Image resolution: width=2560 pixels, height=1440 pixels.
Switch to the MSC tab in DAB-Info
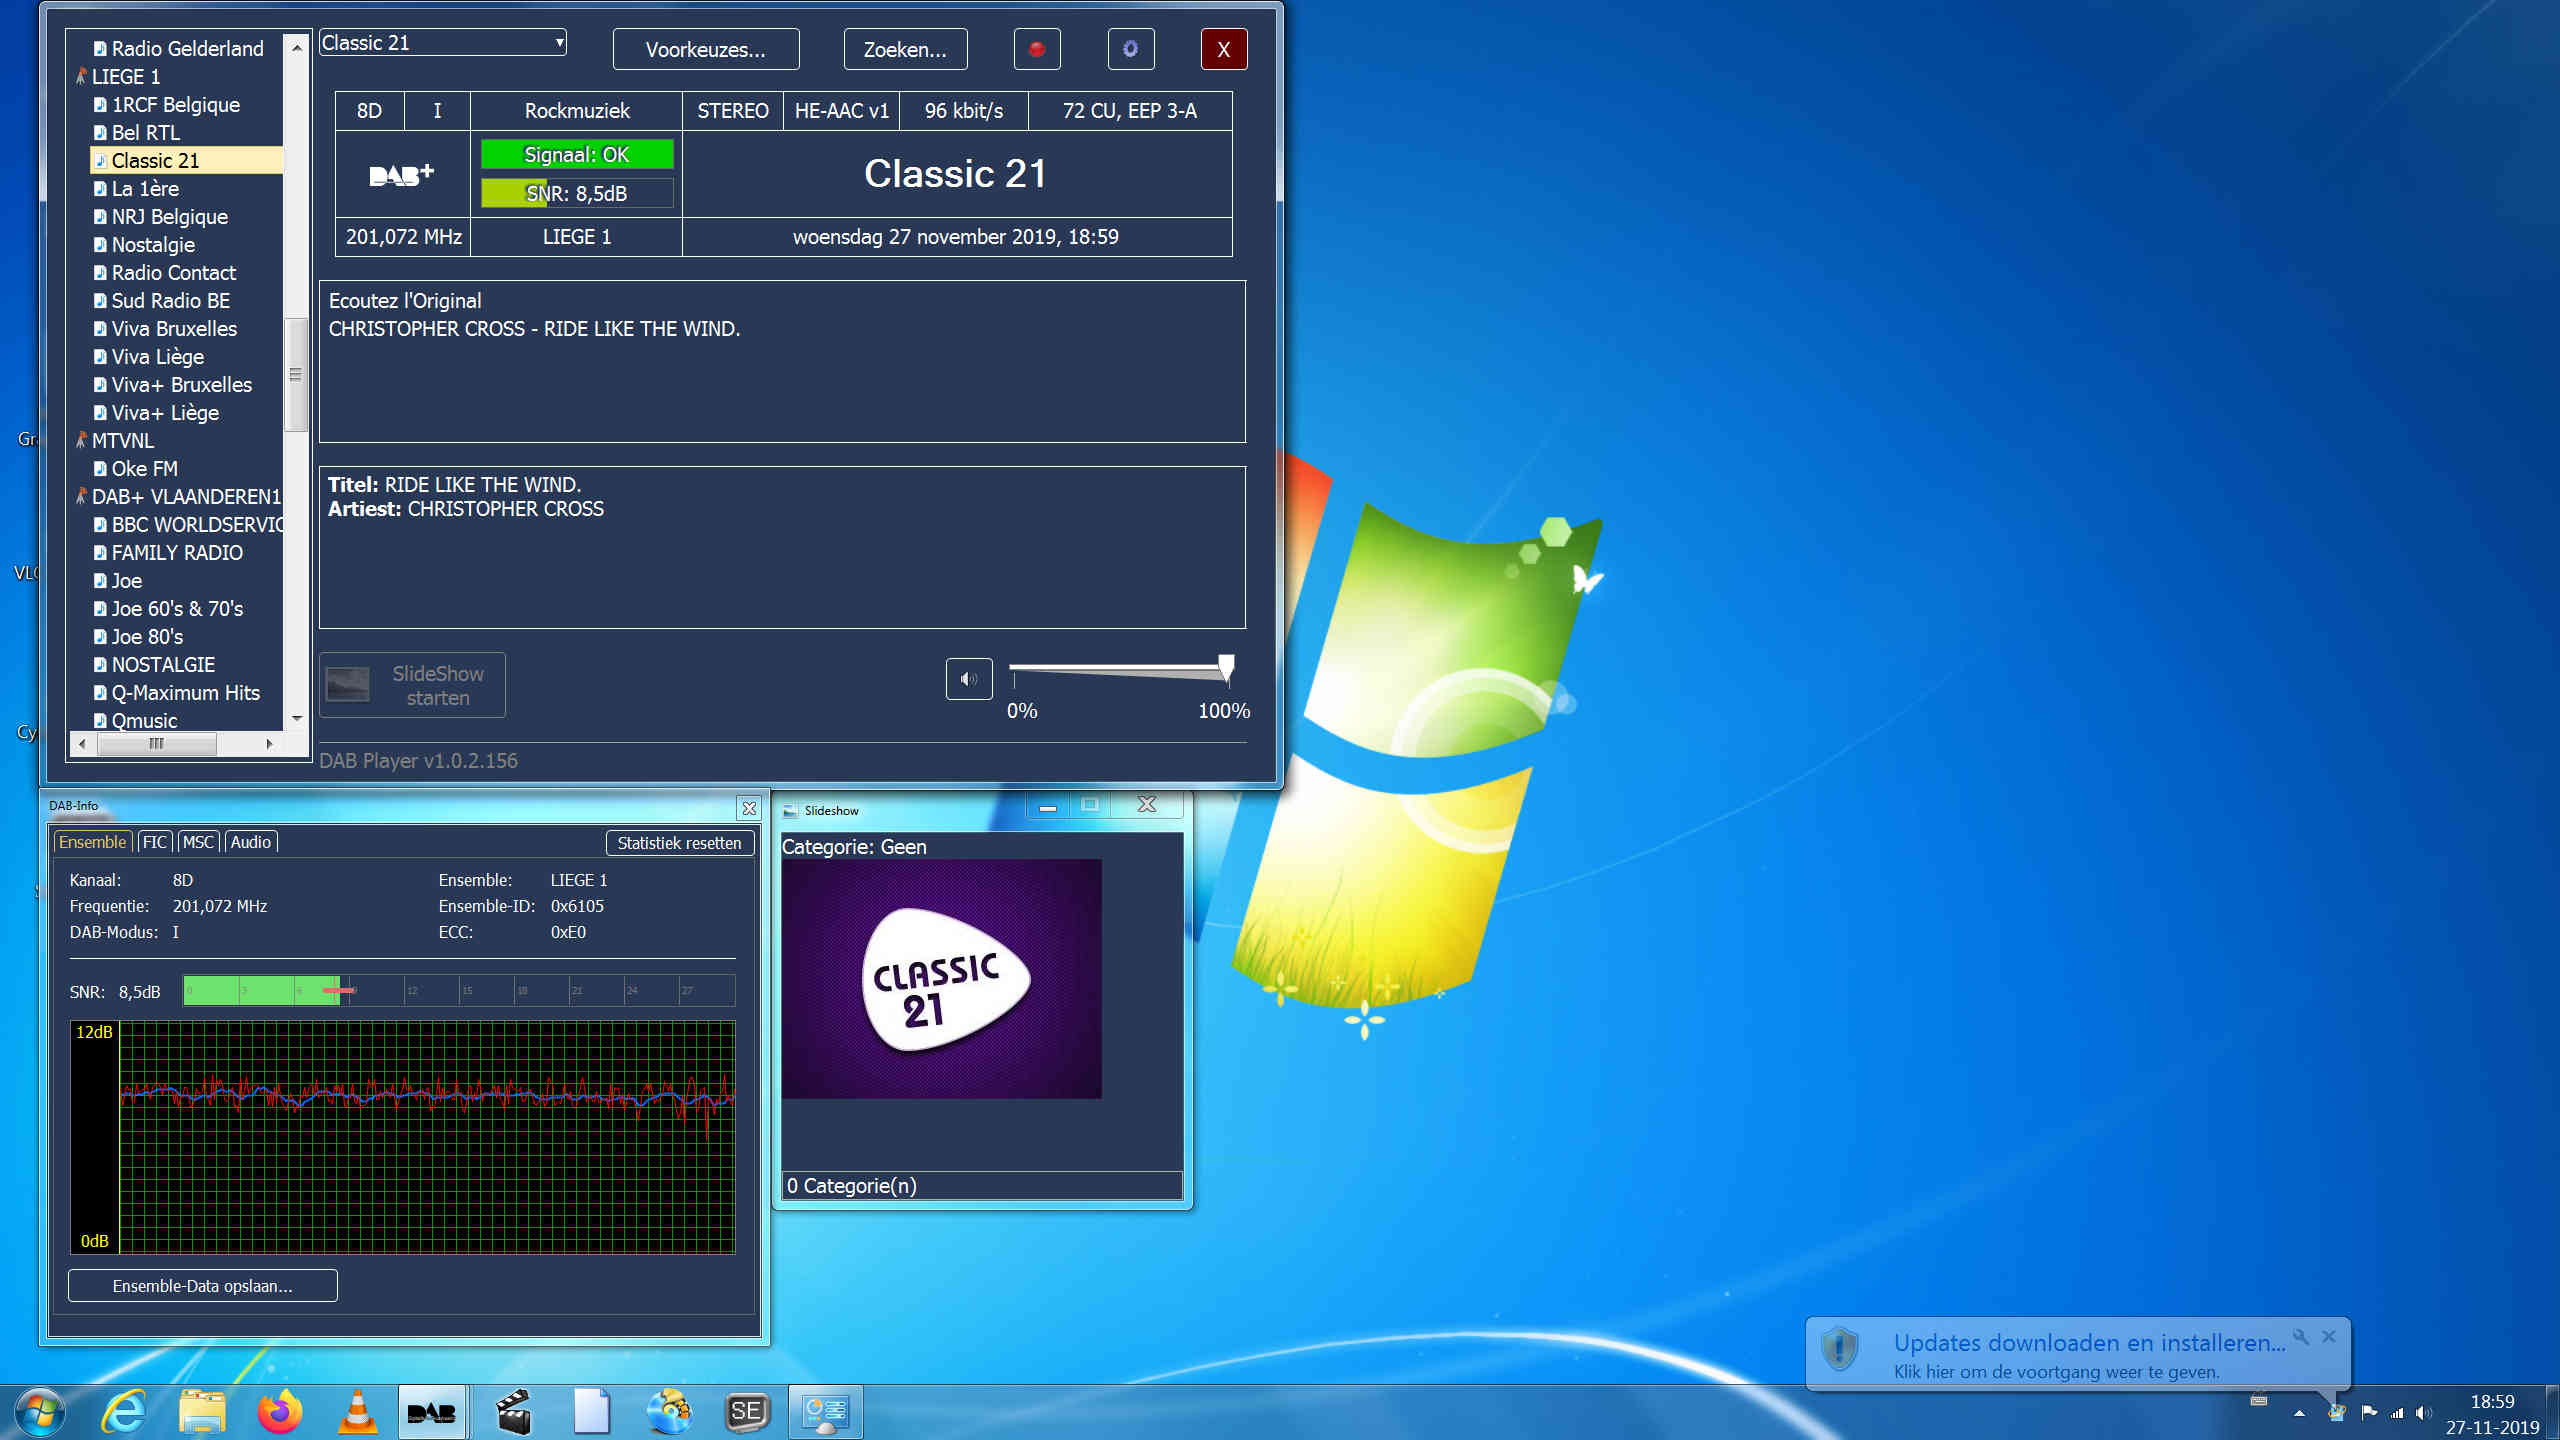pos(198,842)
